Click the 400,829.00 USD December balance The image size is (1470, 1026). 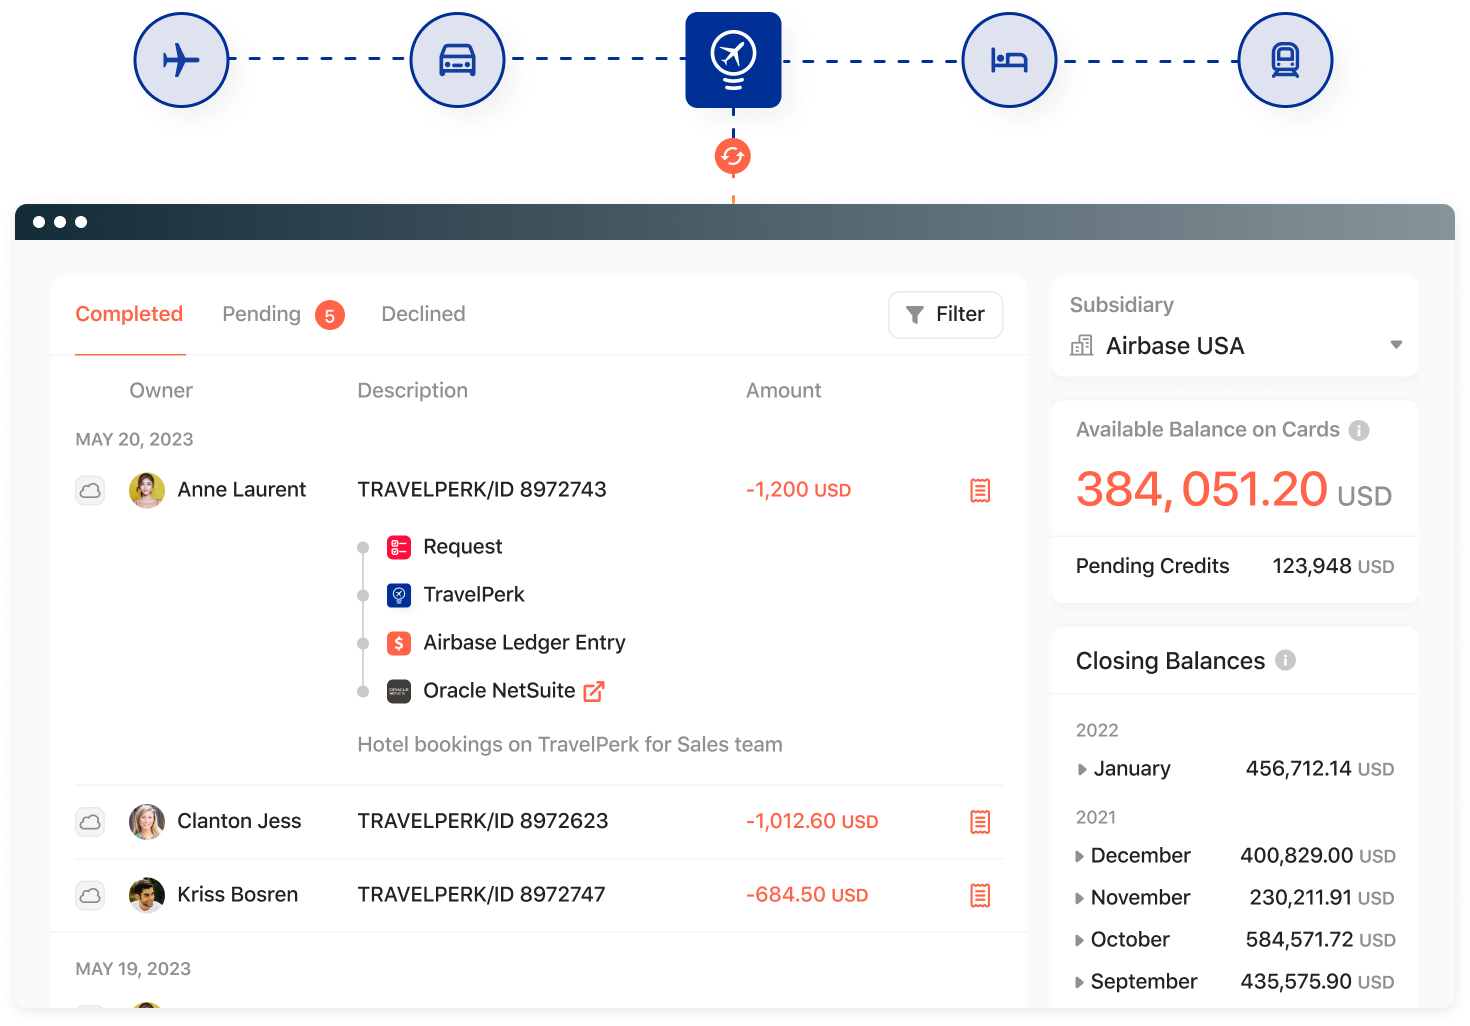tap(1318, 856)
